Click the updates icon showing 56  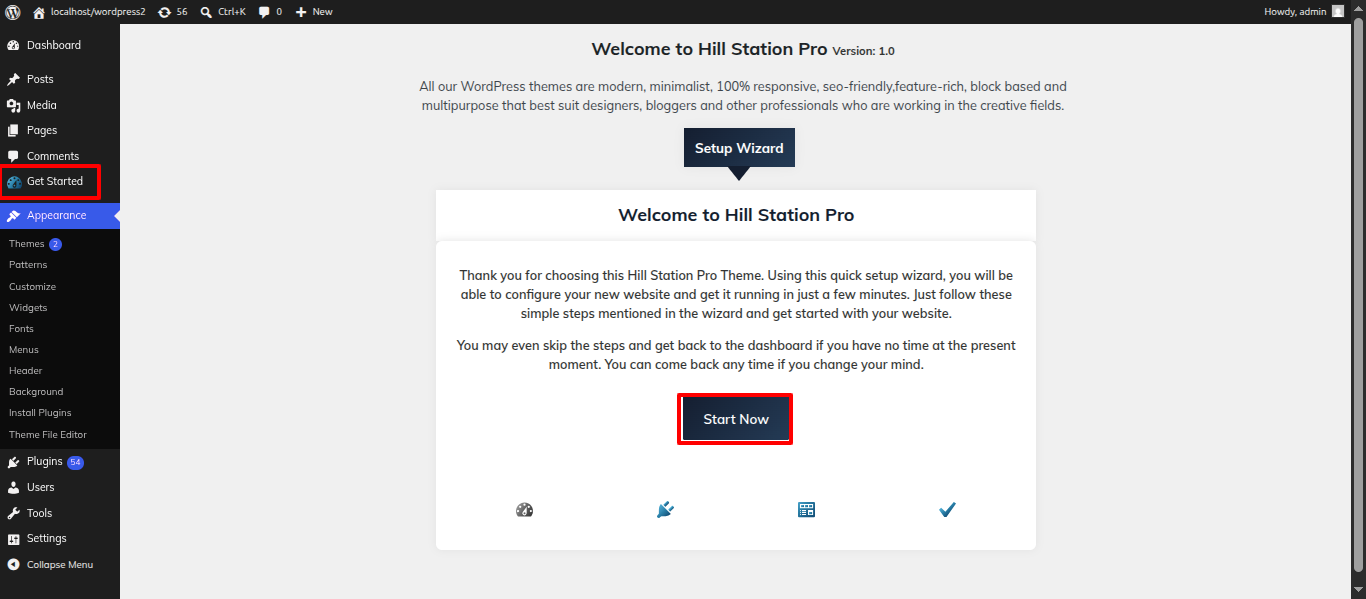pos(164,12)
